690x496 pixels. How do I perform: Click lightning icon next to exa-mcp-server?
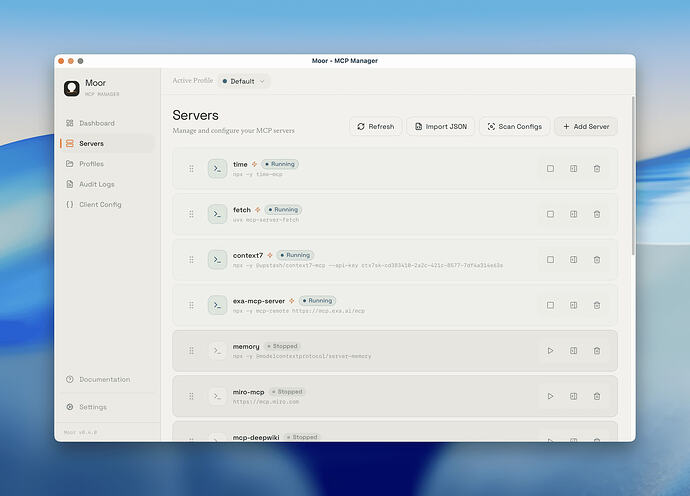tap(291, 301)
